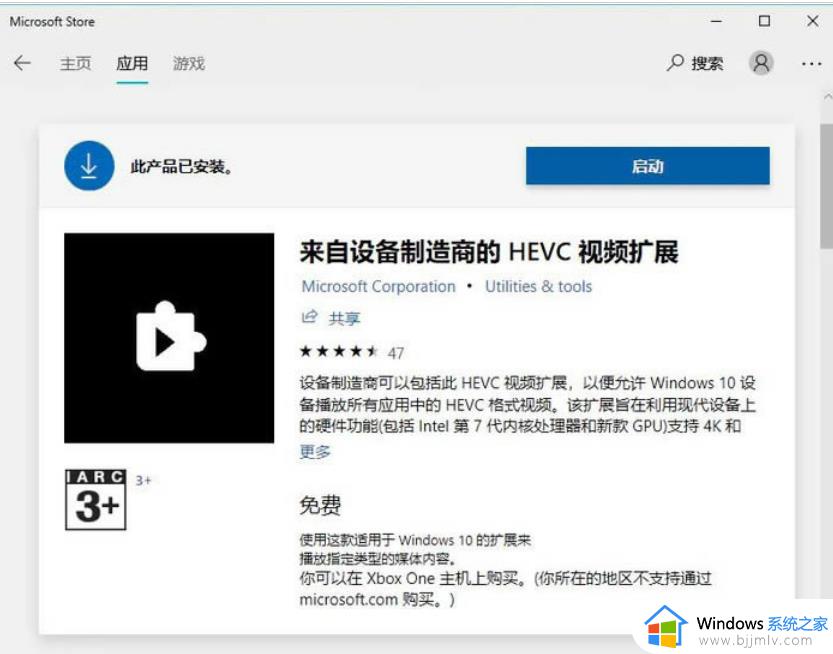Open the user account avatar icon
This screenshot has height=654, width=833.
[x=761, y=63]
